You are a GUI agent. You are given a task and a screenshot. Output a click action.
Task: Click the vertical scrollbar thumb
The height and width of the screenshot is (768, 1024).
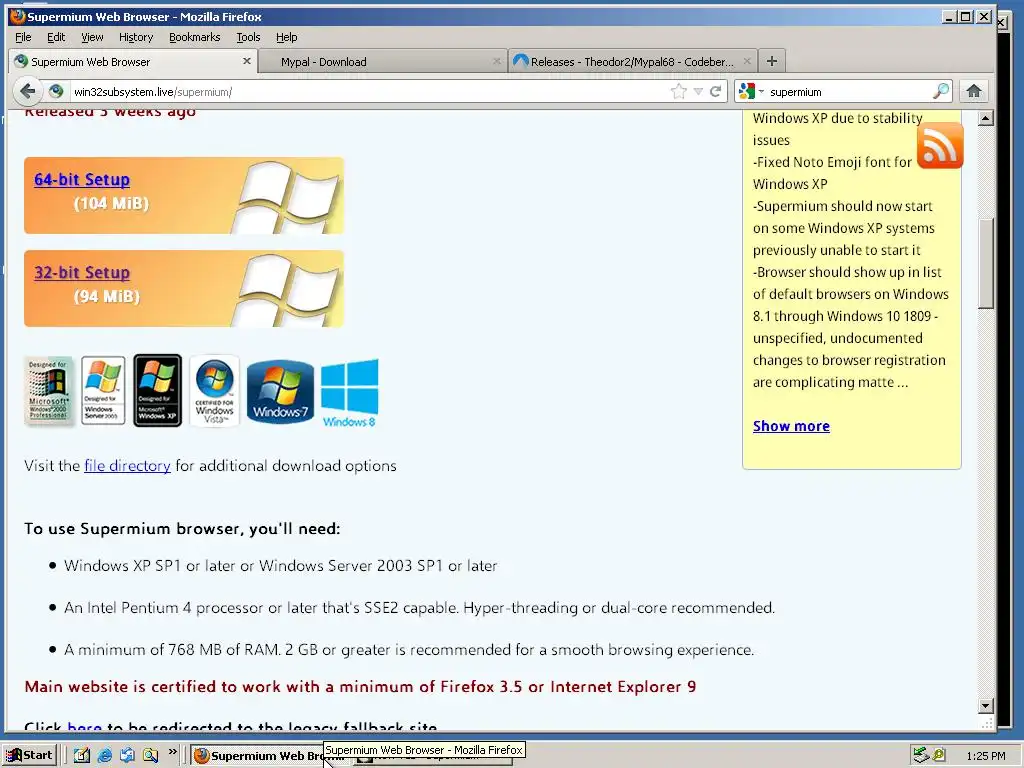click(986, 263)
